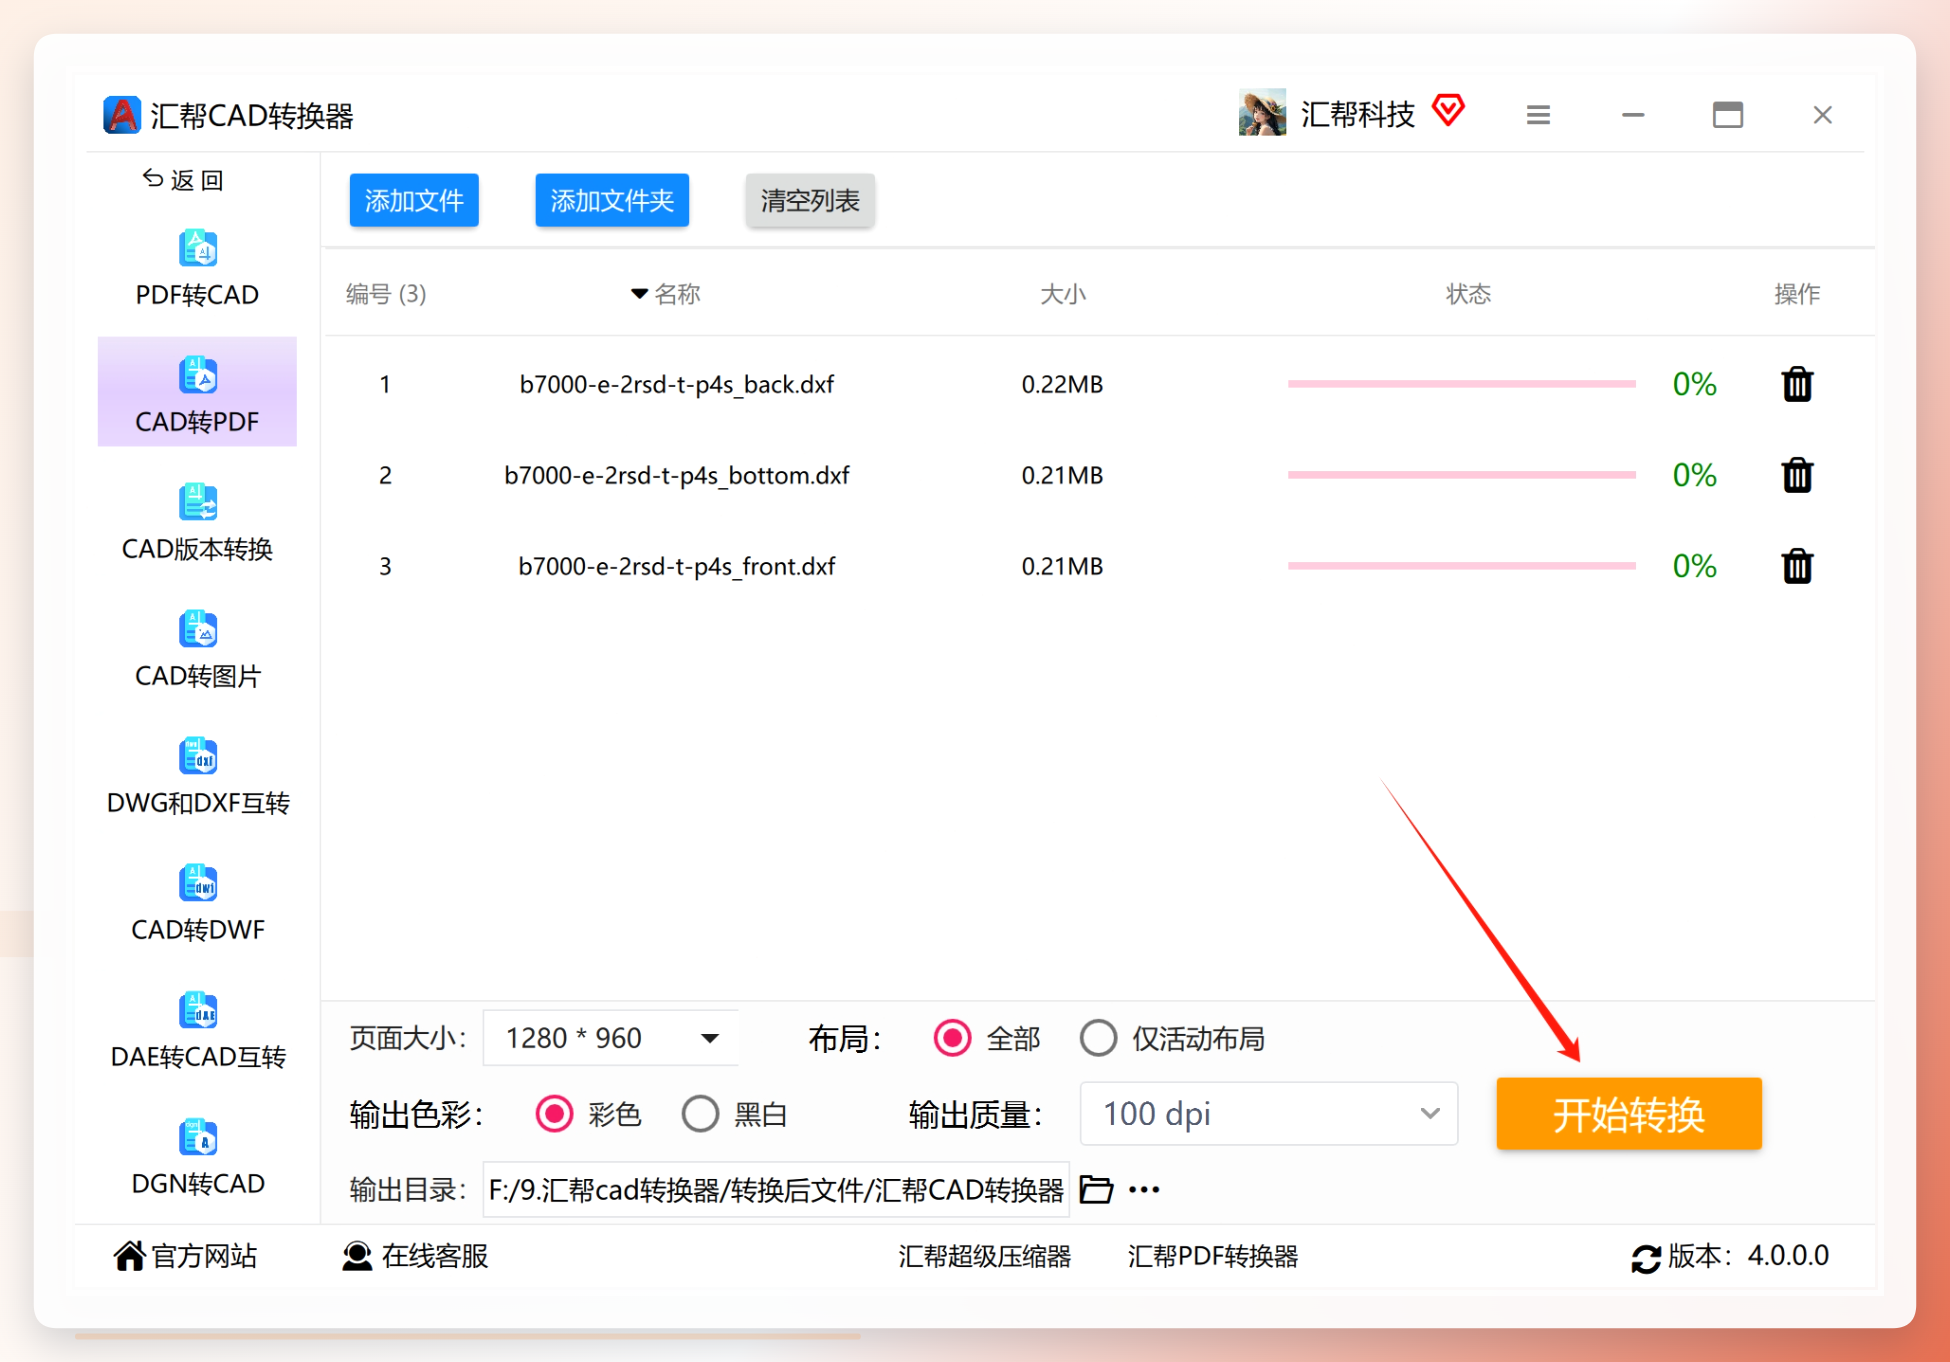Delete the b7000-e-2rsd-t-p4s_front.dxf row with trash icon
This screenshot has width=1950, height=1362.
[1797, 566]
